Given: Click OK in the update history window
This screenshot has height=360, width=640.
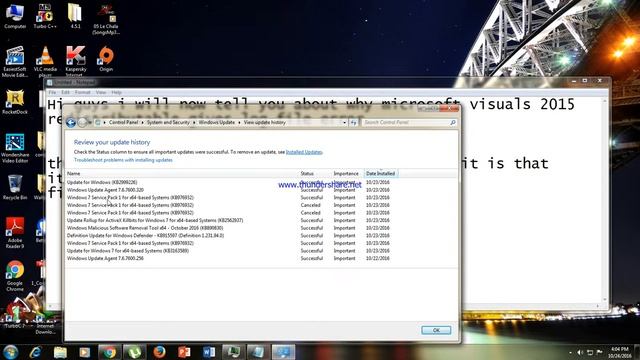Looking at the screenshot, I should (436, 330).
